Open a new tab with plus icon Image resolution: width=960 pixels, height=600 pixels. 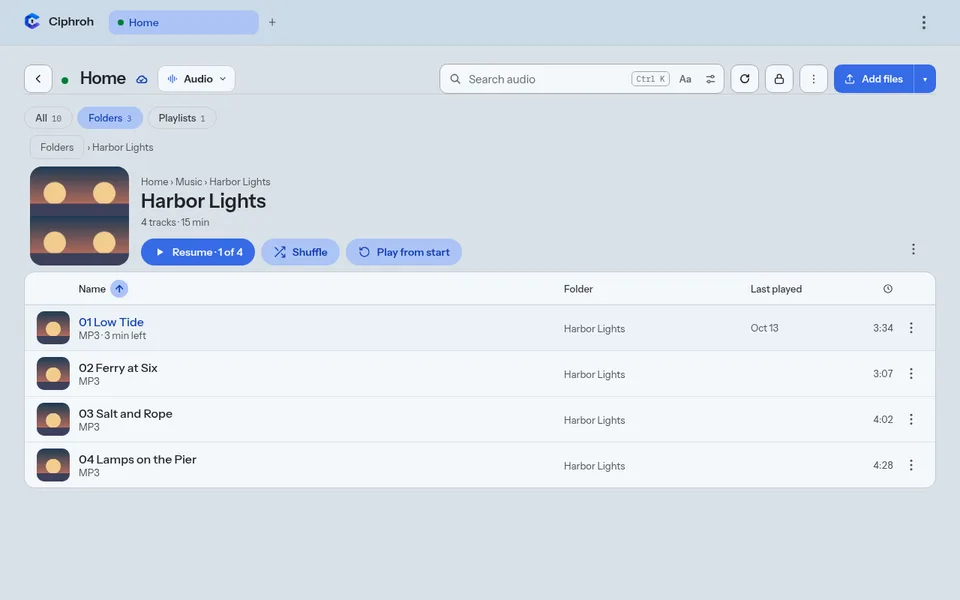click(x=272, y=22)
